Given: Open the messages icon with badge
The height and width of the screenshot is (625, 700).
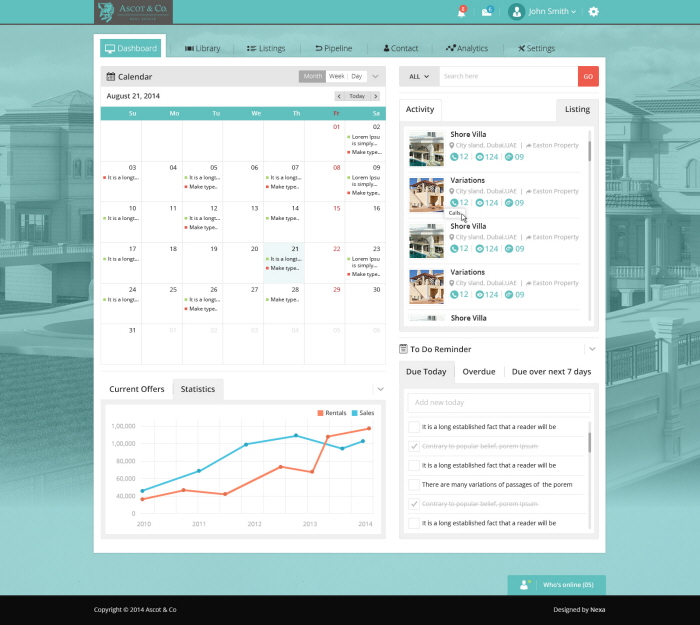Looking at the screenshot, I should (487, 11).
